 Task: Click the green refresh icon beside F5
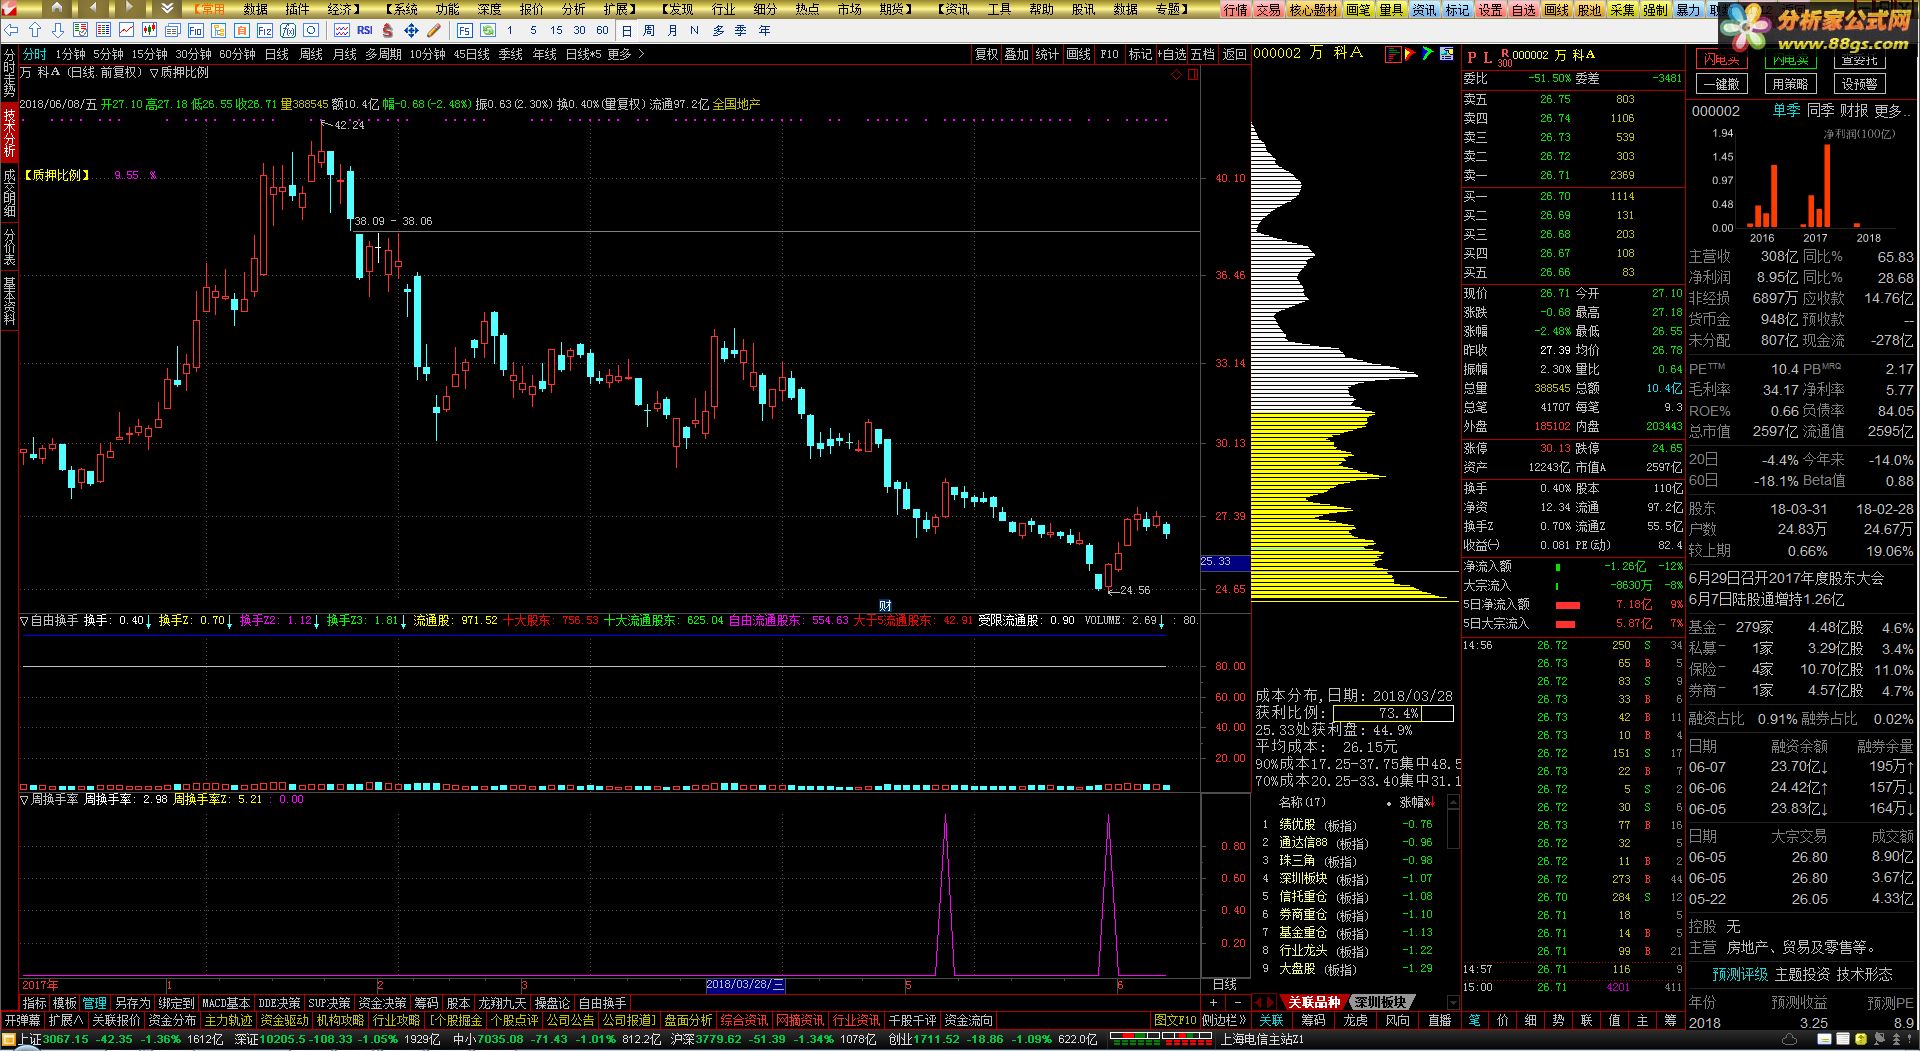487,30
